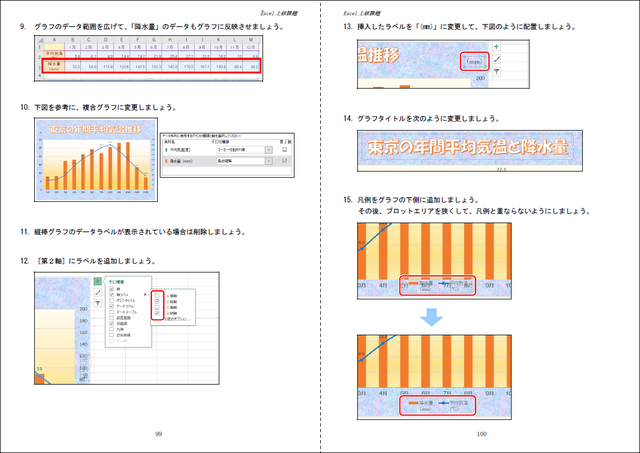Screen dimensions: 640x453
Task: Click the Chart Filters funnel icon in step 12 figure
Action: [x=98, y=303]
